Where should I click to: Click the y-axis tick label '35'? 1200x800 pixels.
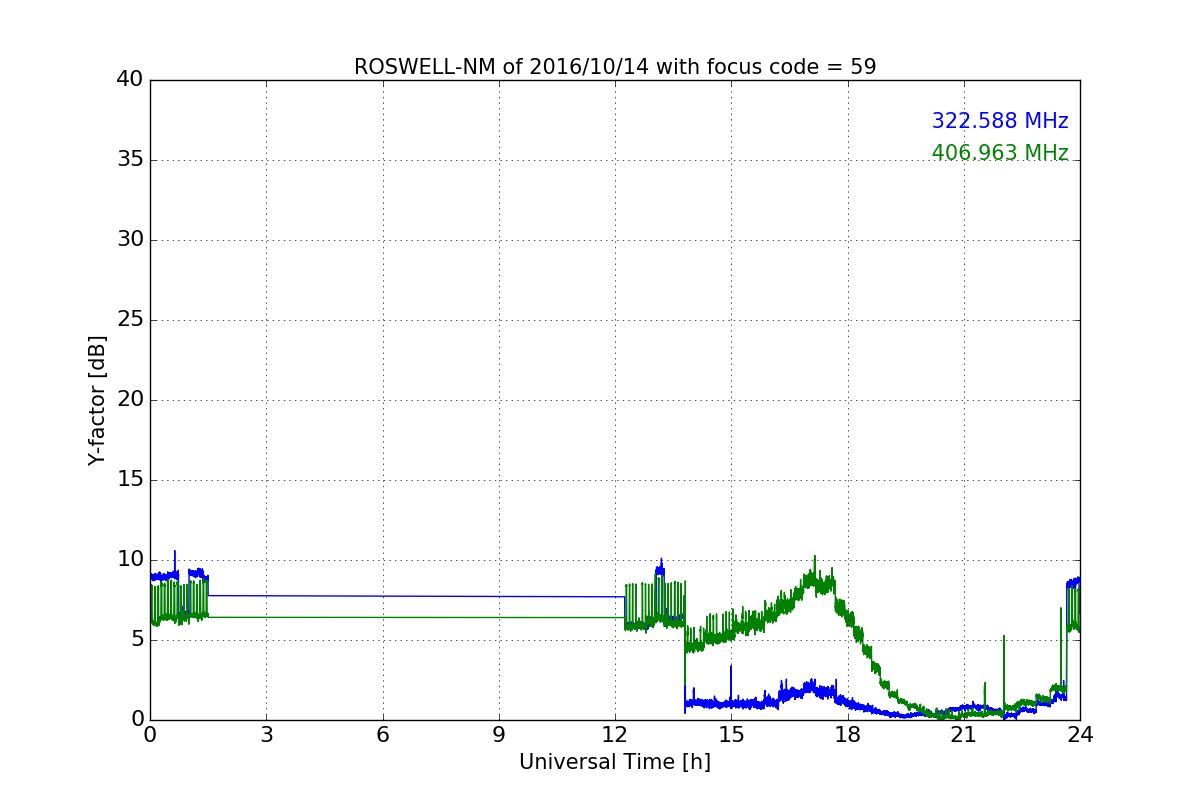pyautogui.click(x=130, y=160)
